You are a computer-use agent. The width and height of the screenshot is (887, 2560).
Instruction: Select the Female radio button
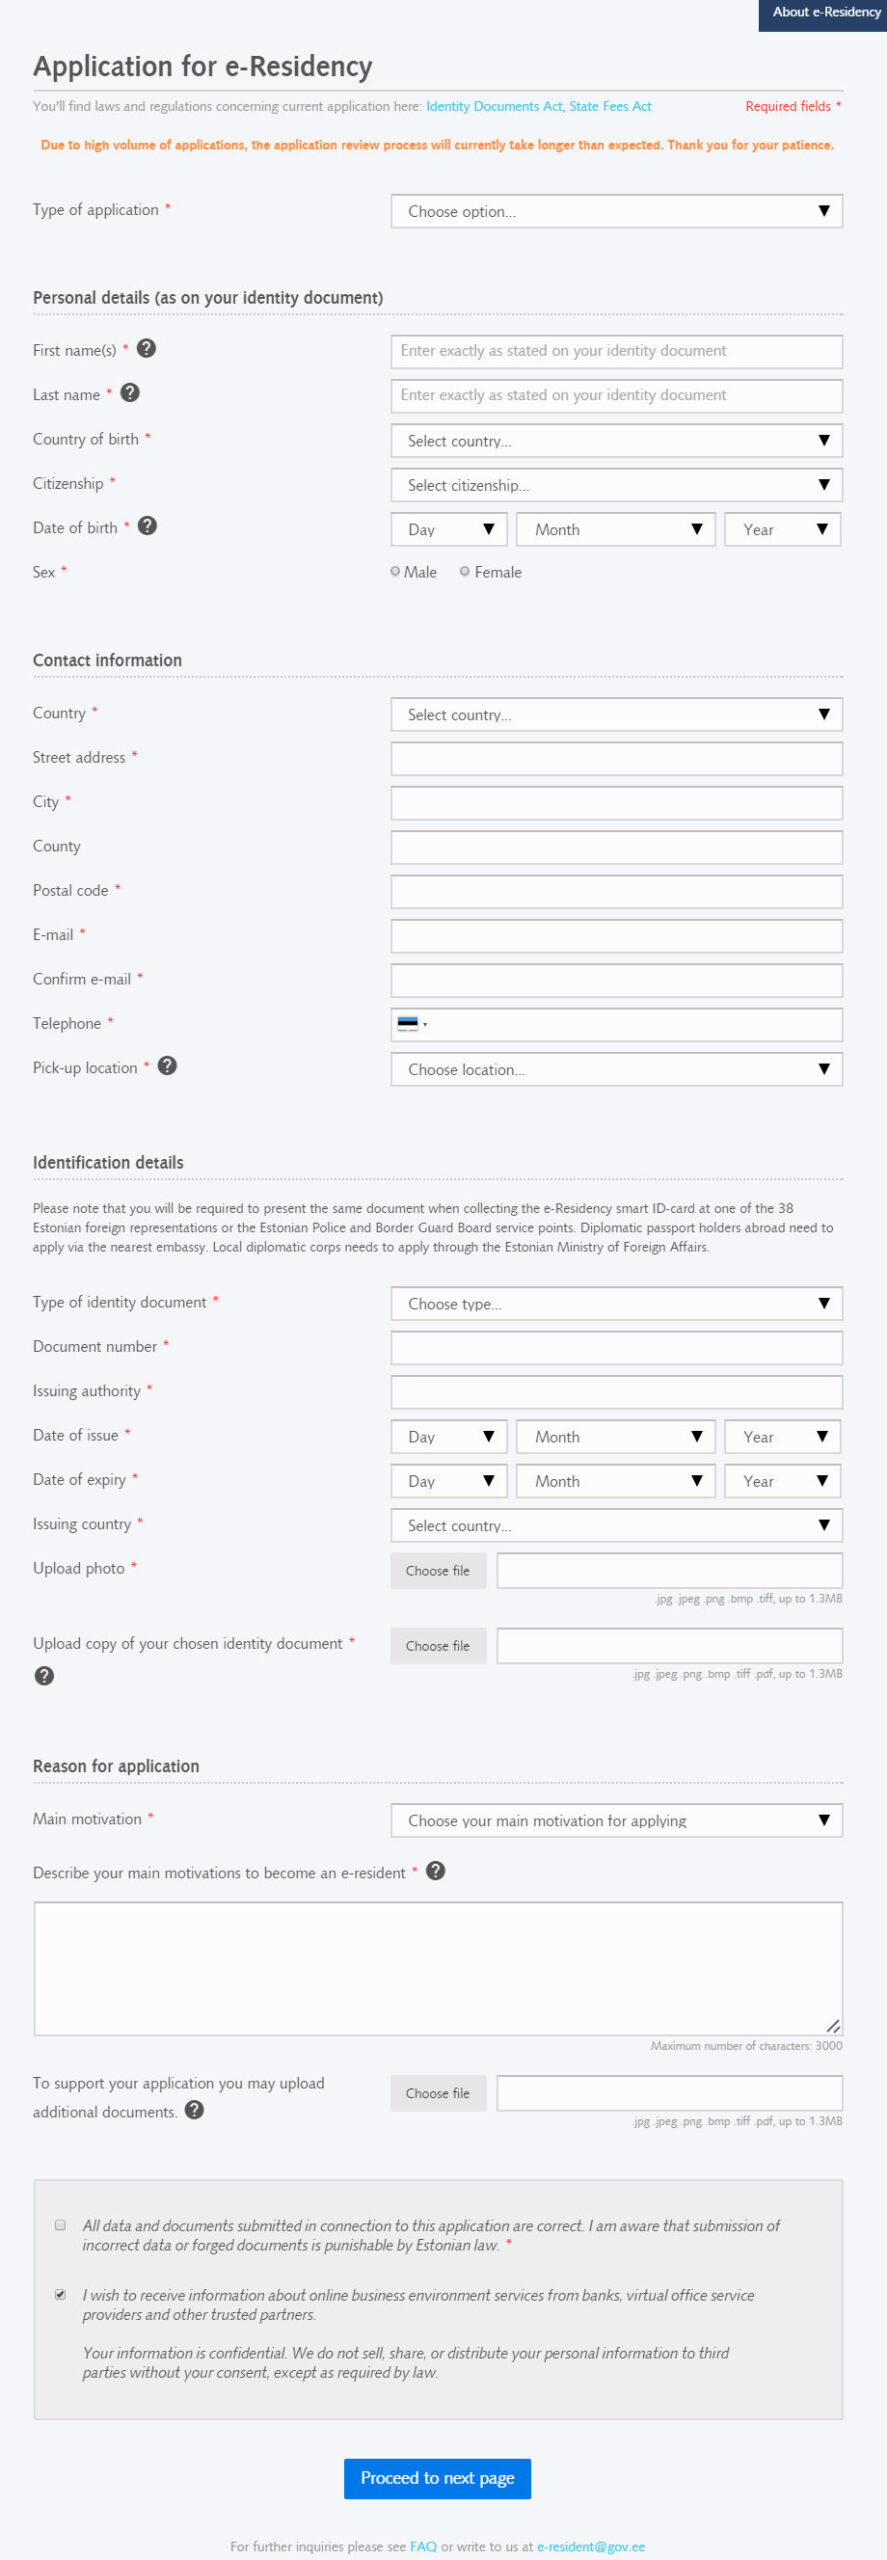[x=465, y=572]
